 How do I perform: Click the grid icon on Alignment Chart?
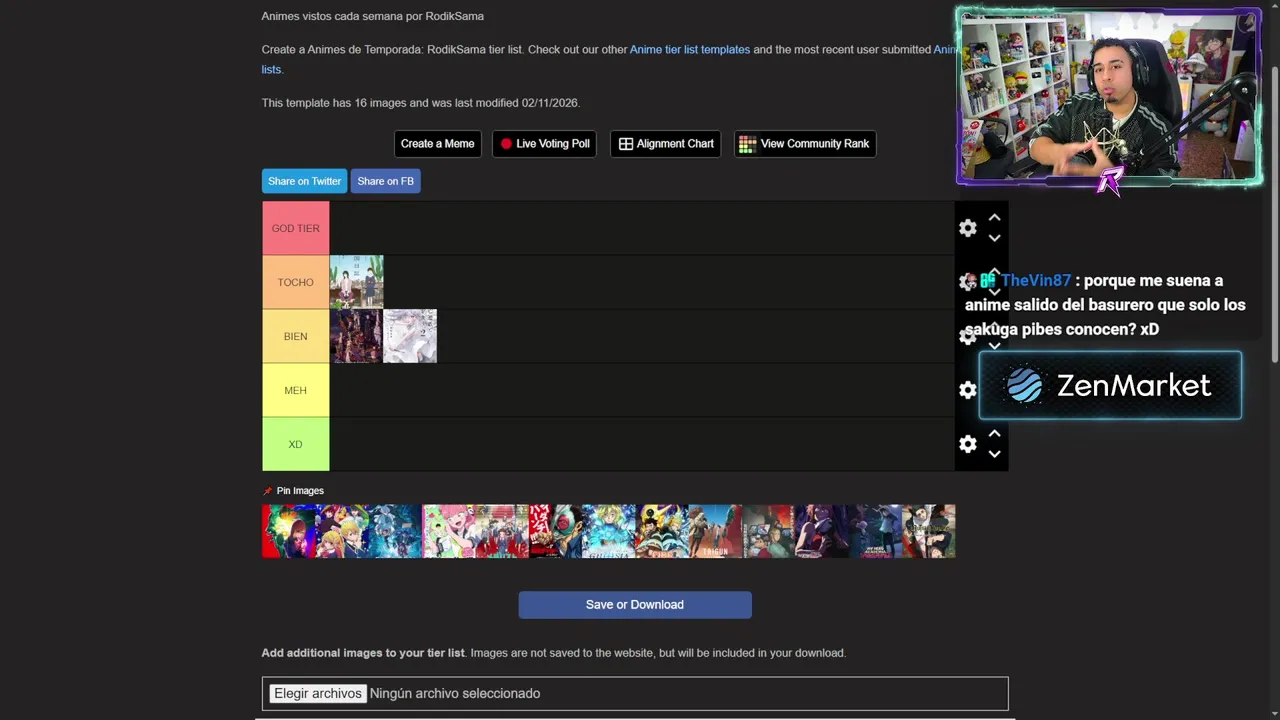626,144
